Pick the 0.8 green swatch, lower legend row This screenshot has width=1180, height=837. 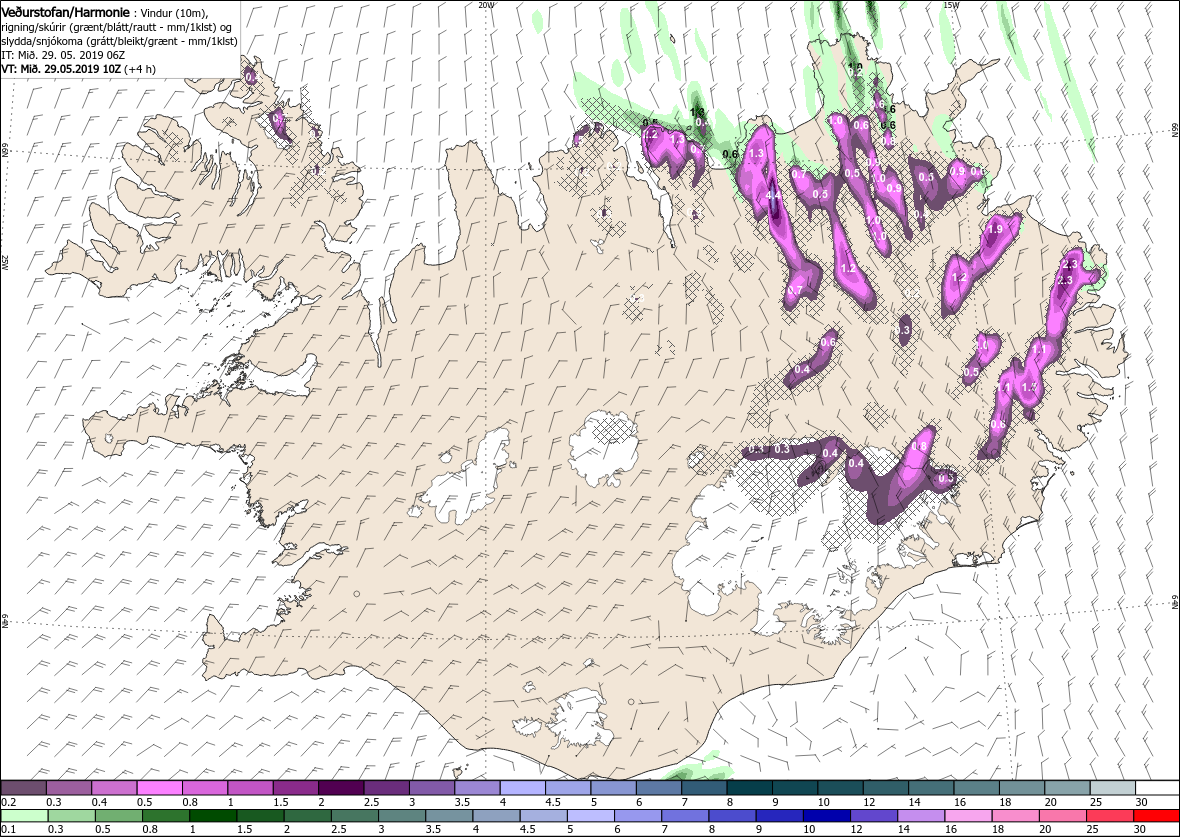166,816
